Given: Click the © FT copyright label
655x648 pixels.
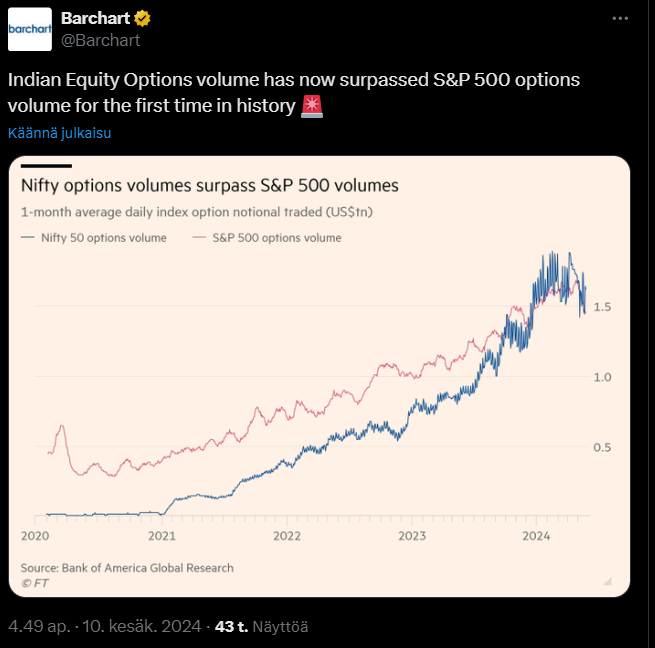Looking at the screenshot, I should click(x=34, y=582).
